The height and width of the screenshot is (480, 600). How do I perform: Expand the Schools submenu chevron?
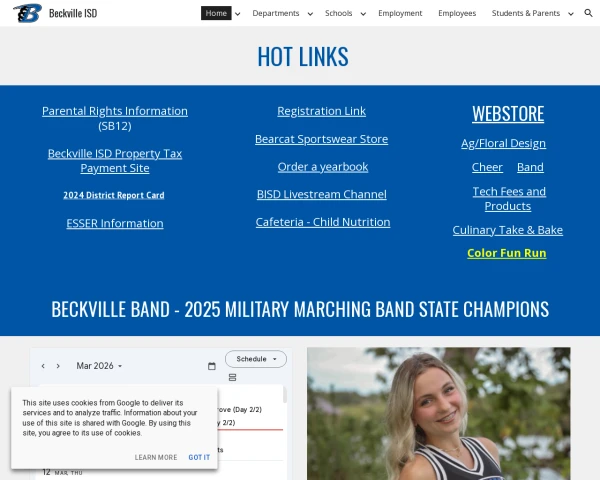[x=363, y=14]
